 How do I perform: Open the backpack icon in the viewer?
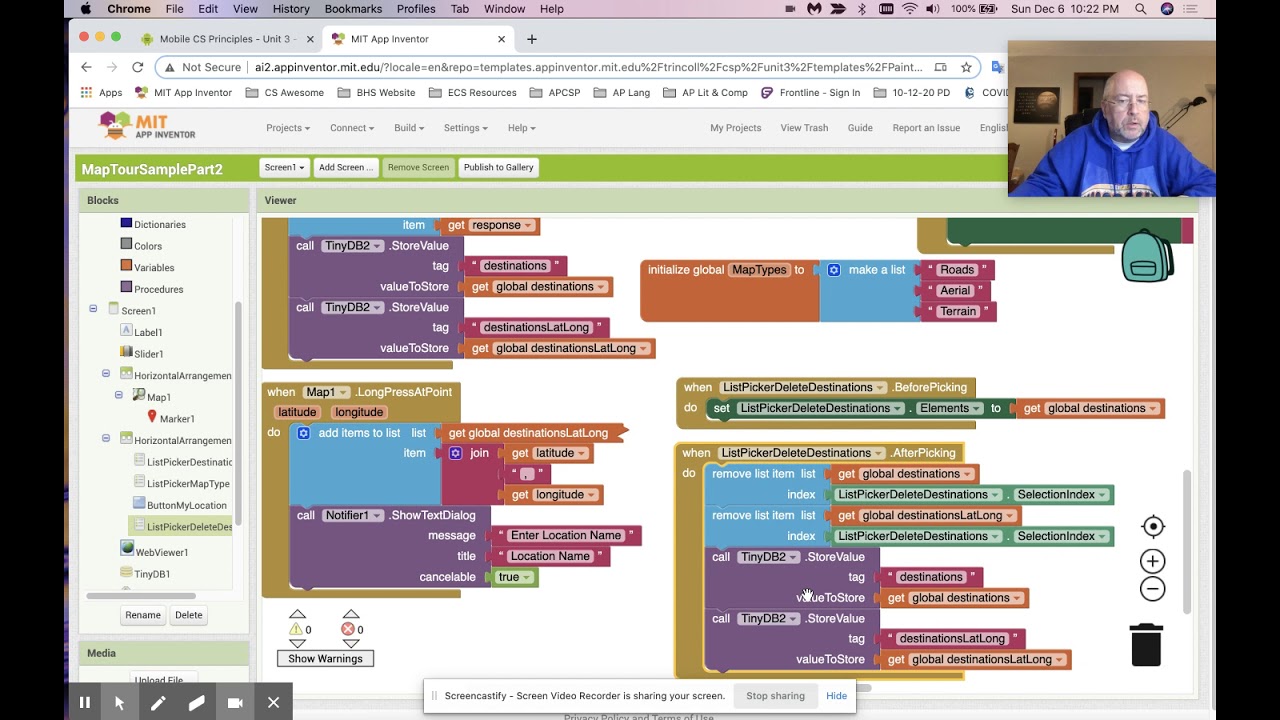pos(1147,256)
